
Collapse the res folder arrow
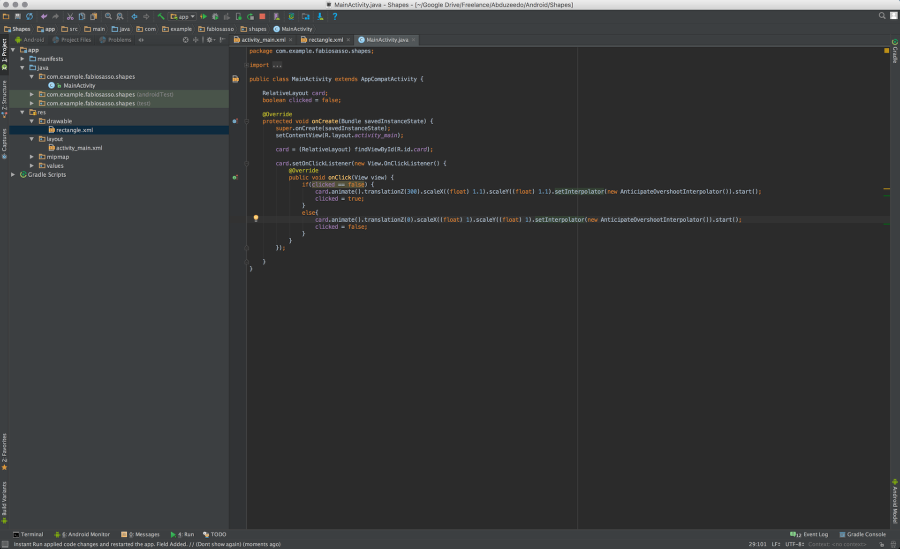coord(22,112)
